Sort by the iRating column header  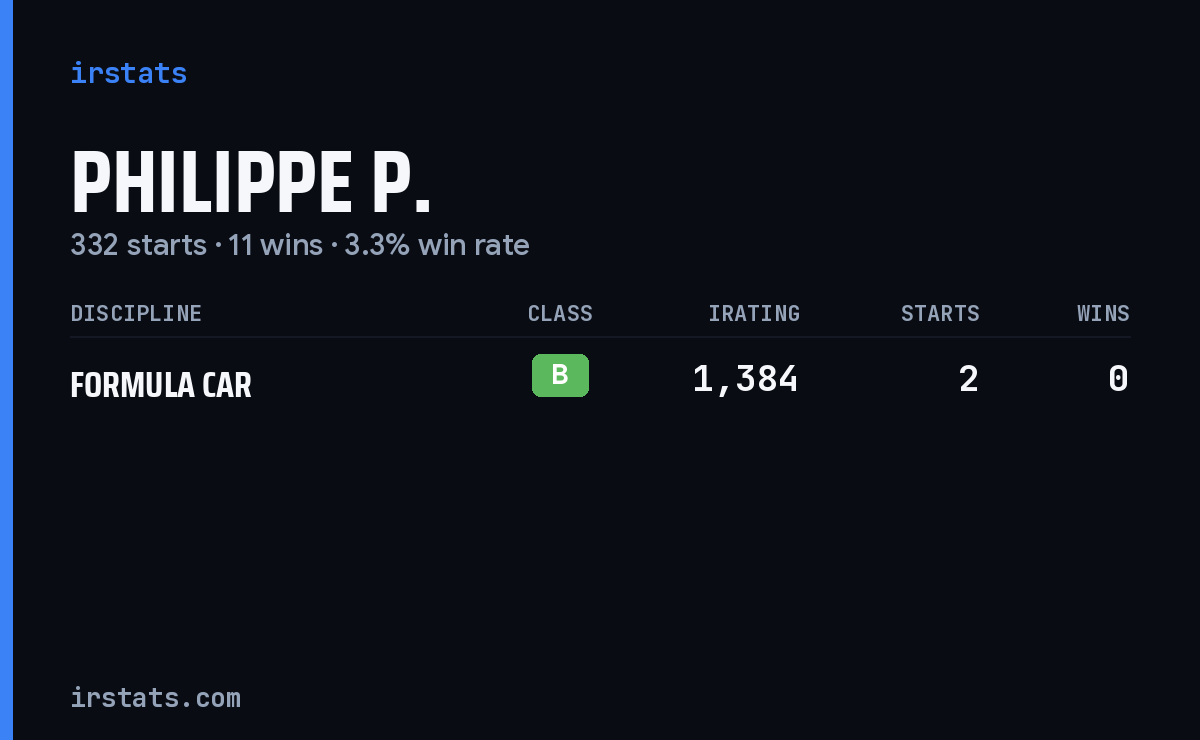point(754,314)
